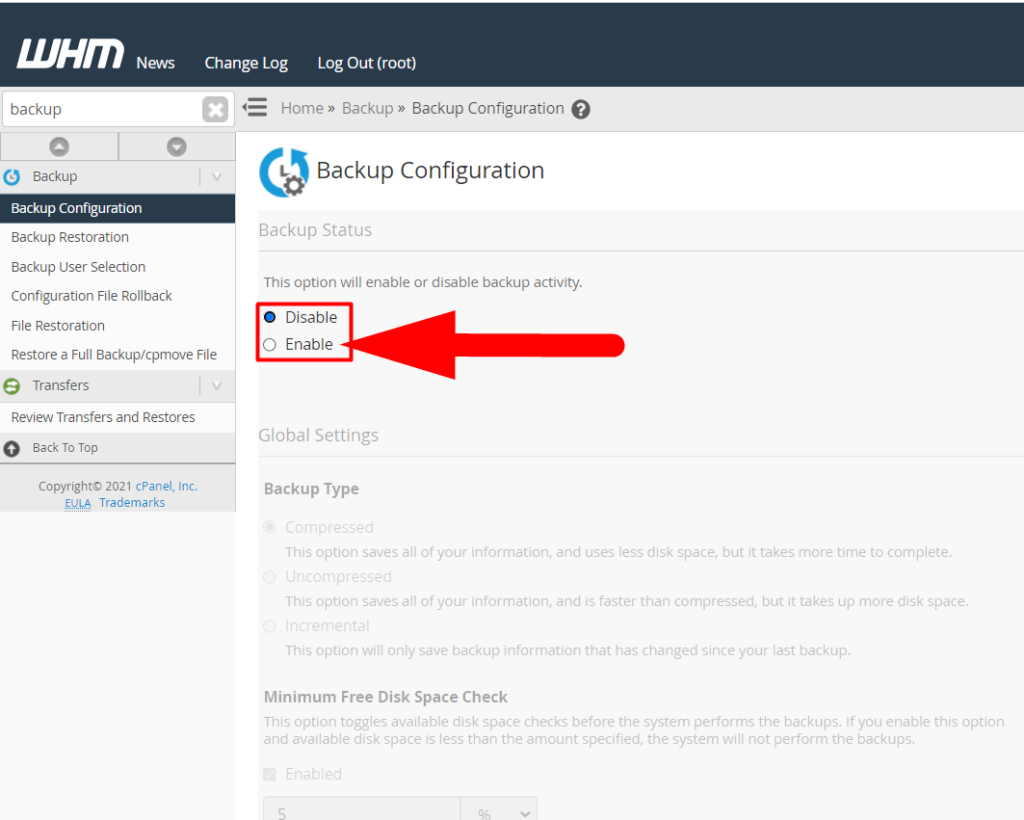Collapse the Backup sidebar section chevron

pyautogui.click(x=217, y=177)
